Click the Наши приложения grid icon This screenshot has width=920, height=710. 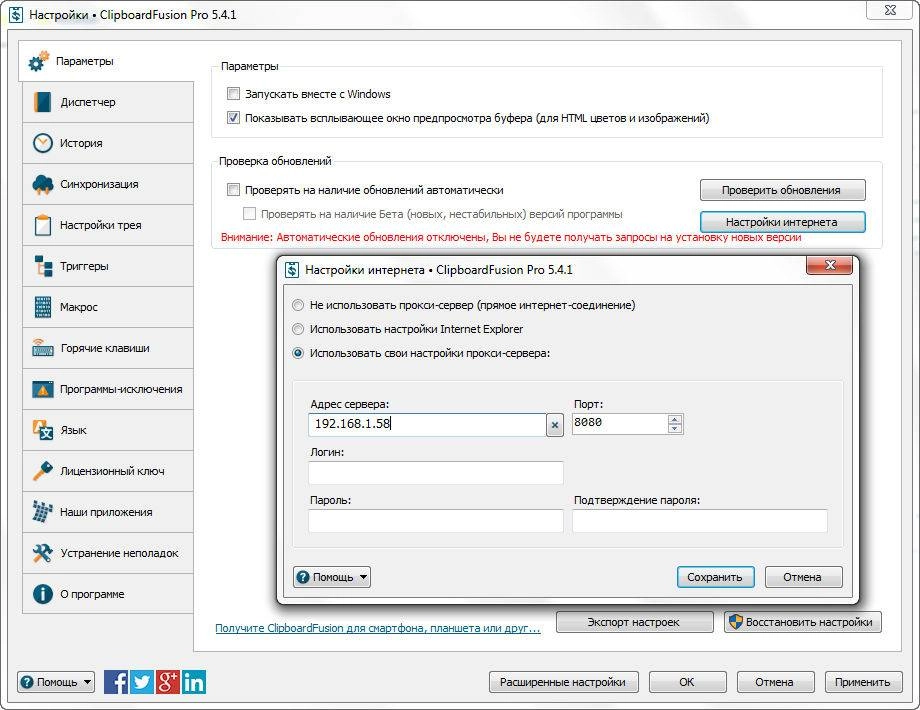click(x=43, y=512)
